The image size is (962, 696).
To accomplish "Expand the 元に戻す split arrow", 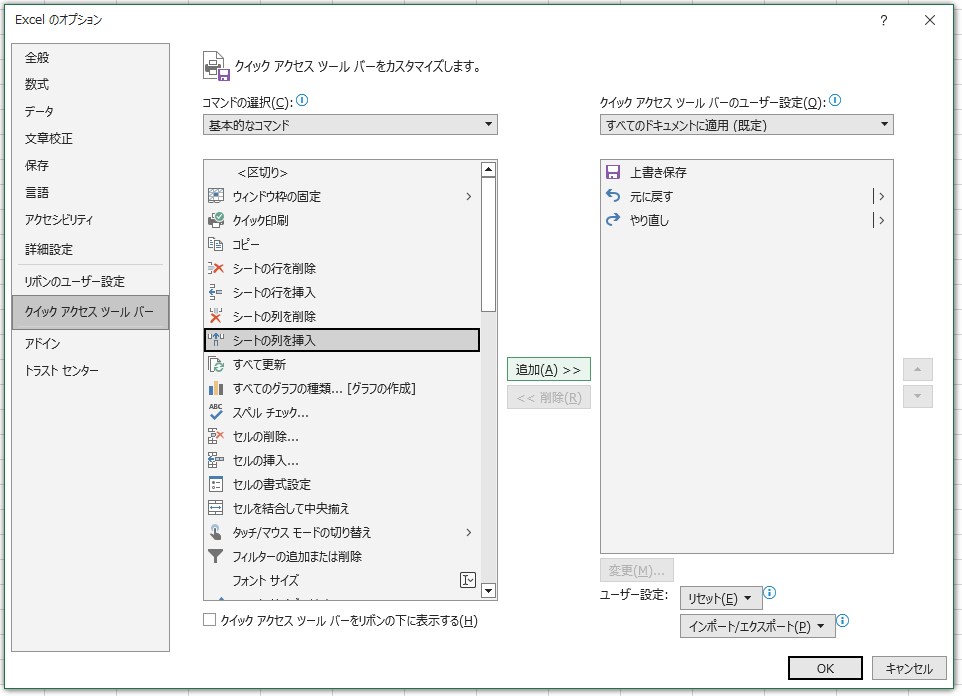I will point(881,196).
